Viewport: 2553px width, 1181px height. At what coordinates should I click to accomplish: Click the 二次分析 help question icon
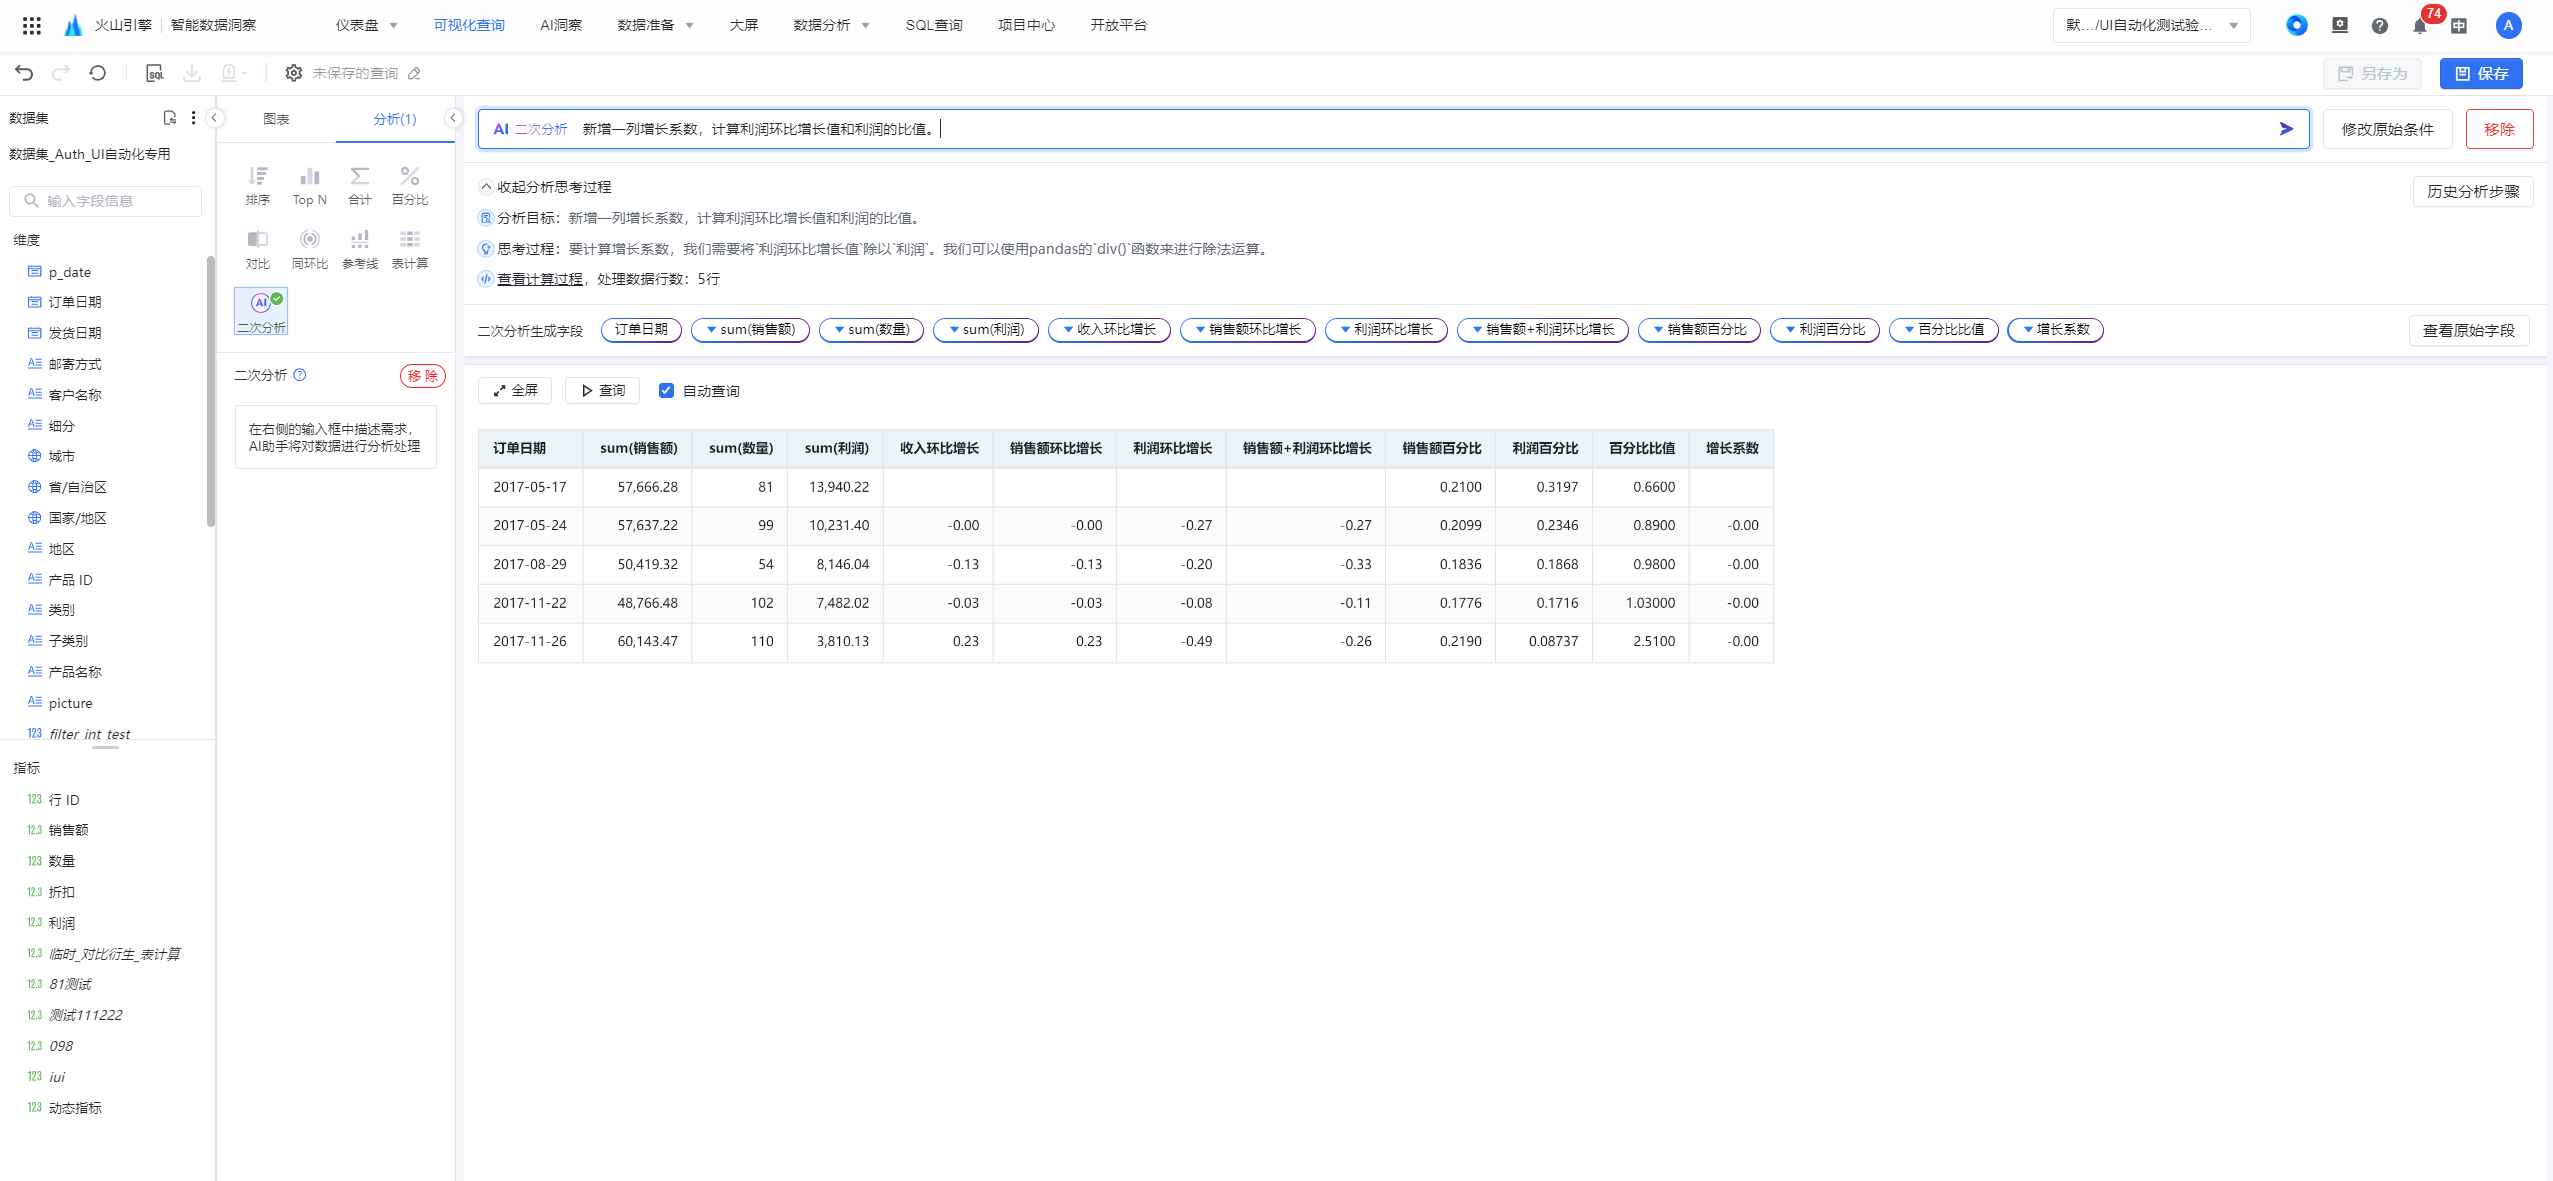coord(300,375)
